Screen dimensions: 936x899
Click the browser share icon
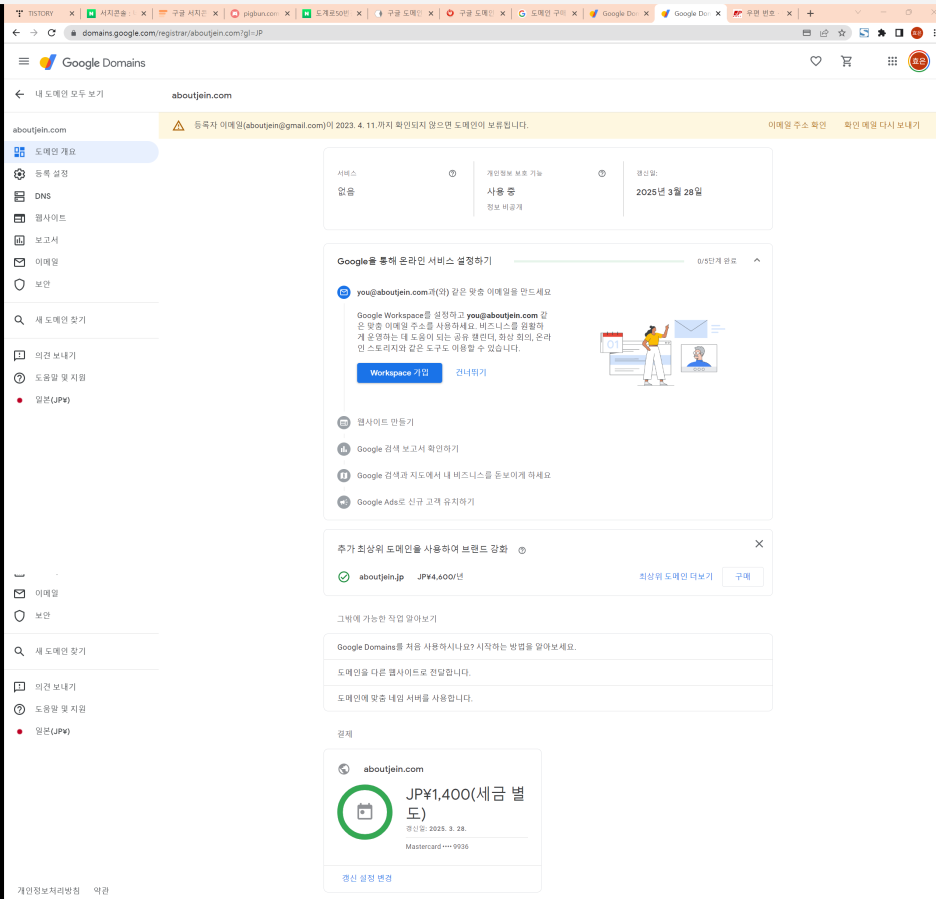824,33
